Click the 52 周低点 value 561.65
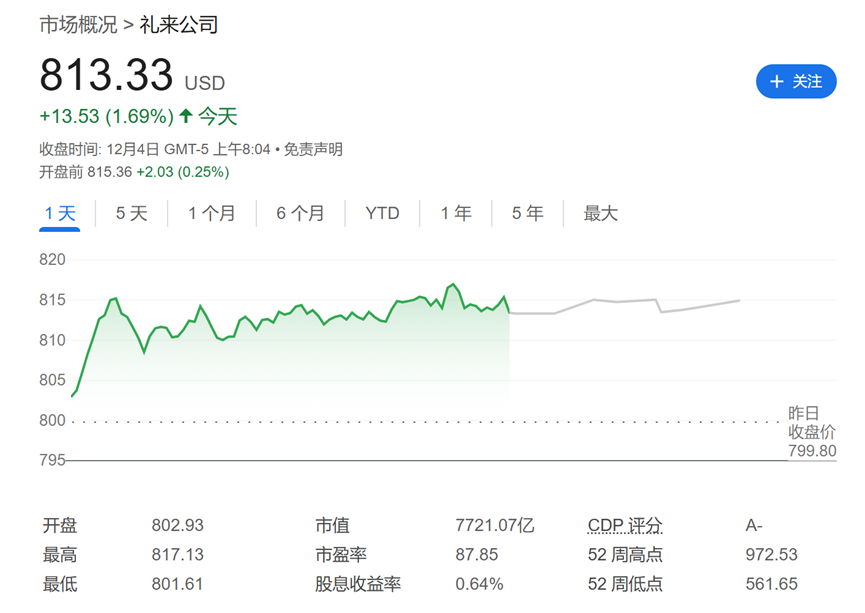Image resolution: width=865 pixels, height=613 pixels. 771,584
